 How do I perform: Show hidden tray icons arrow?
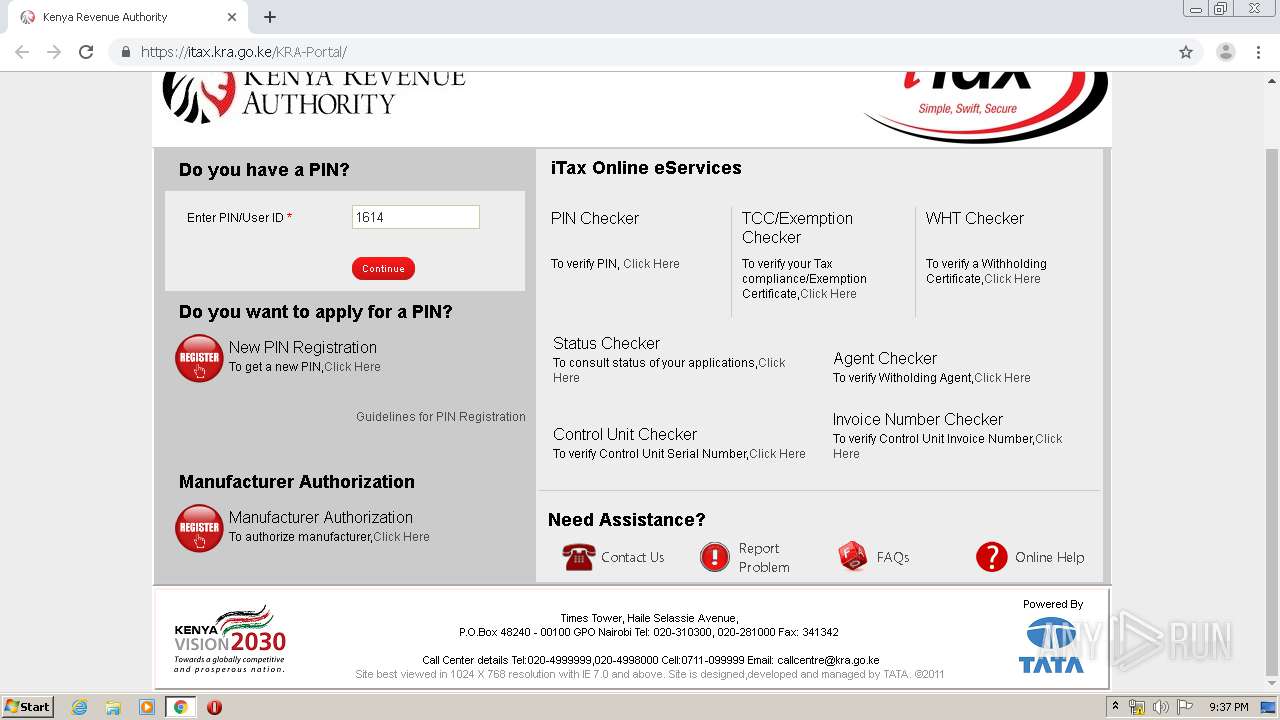coord(1115,707)
